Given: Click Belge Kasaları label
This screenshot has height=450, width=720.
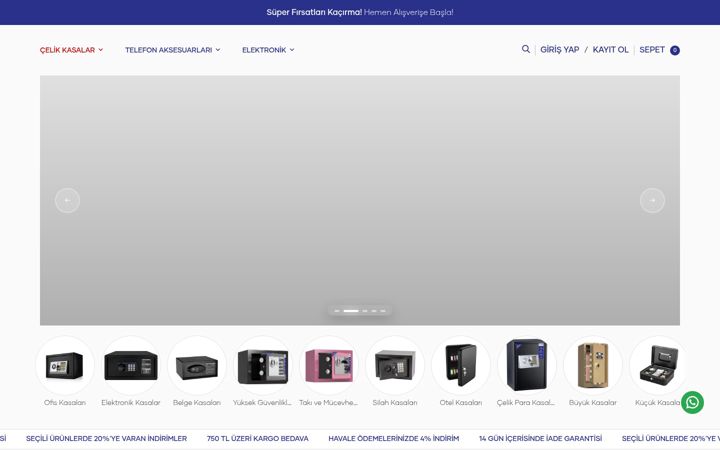Looking at the screenshot, I should pyautogui.click(x=197, y=403).
